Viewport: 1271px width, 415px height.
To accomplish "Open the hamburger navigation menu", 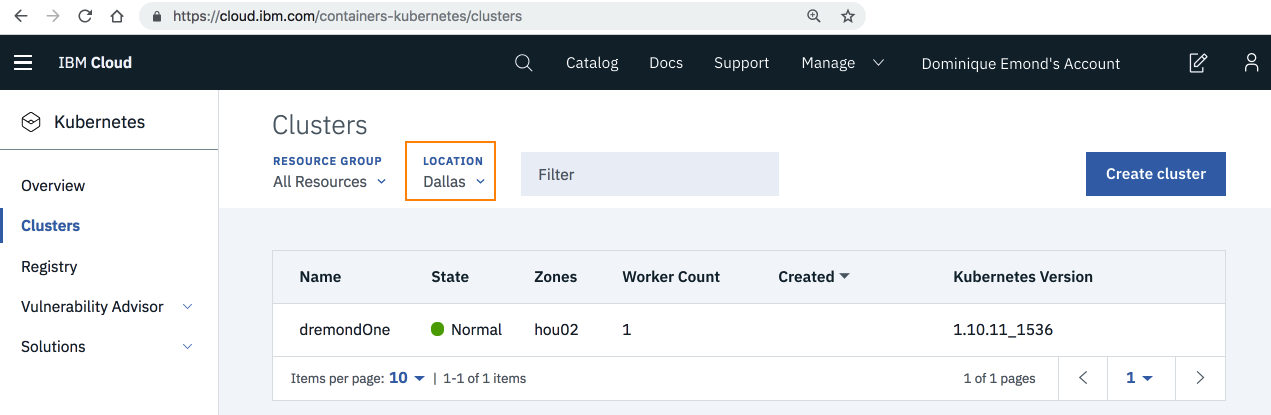I will 23,63.
